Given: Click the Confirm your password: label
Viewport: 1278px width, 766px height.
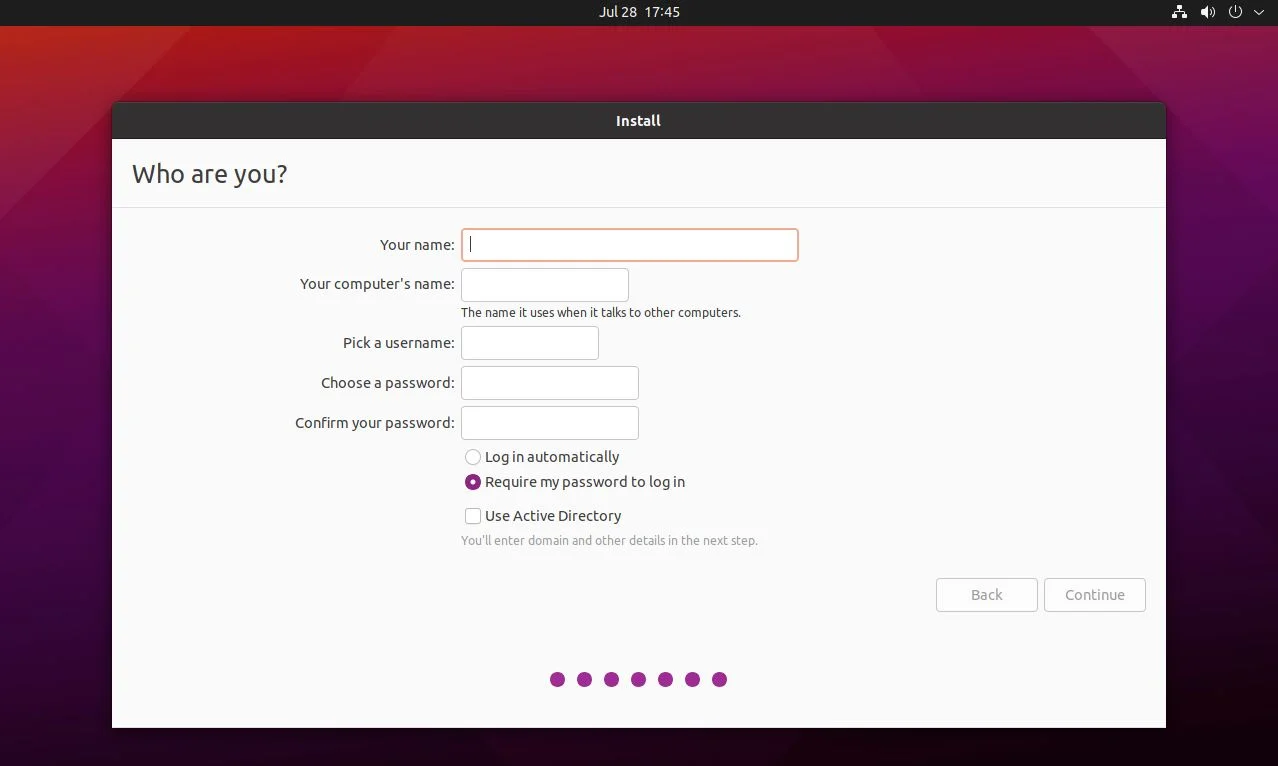Looking at the screenshot, I should click(375, 423).
